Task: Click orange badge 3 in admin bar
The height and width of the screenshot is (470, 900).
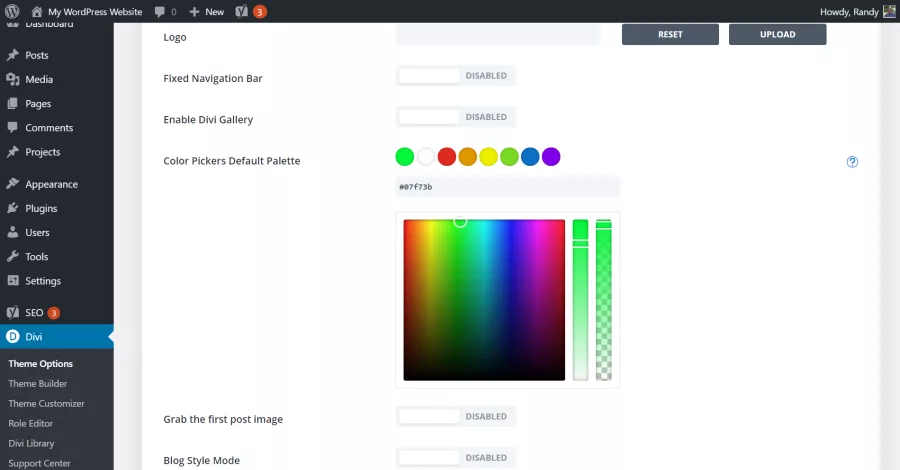Action: click(x=259, y=11)
